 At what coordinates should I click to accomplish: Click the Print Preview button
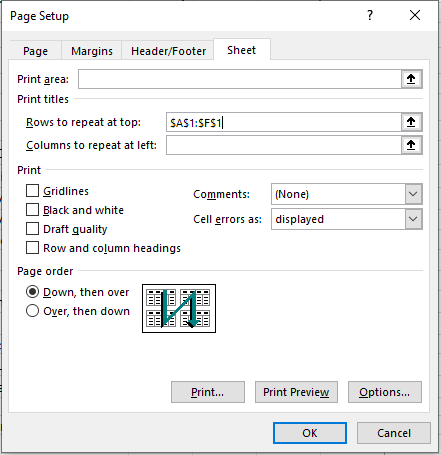[296, 392]
